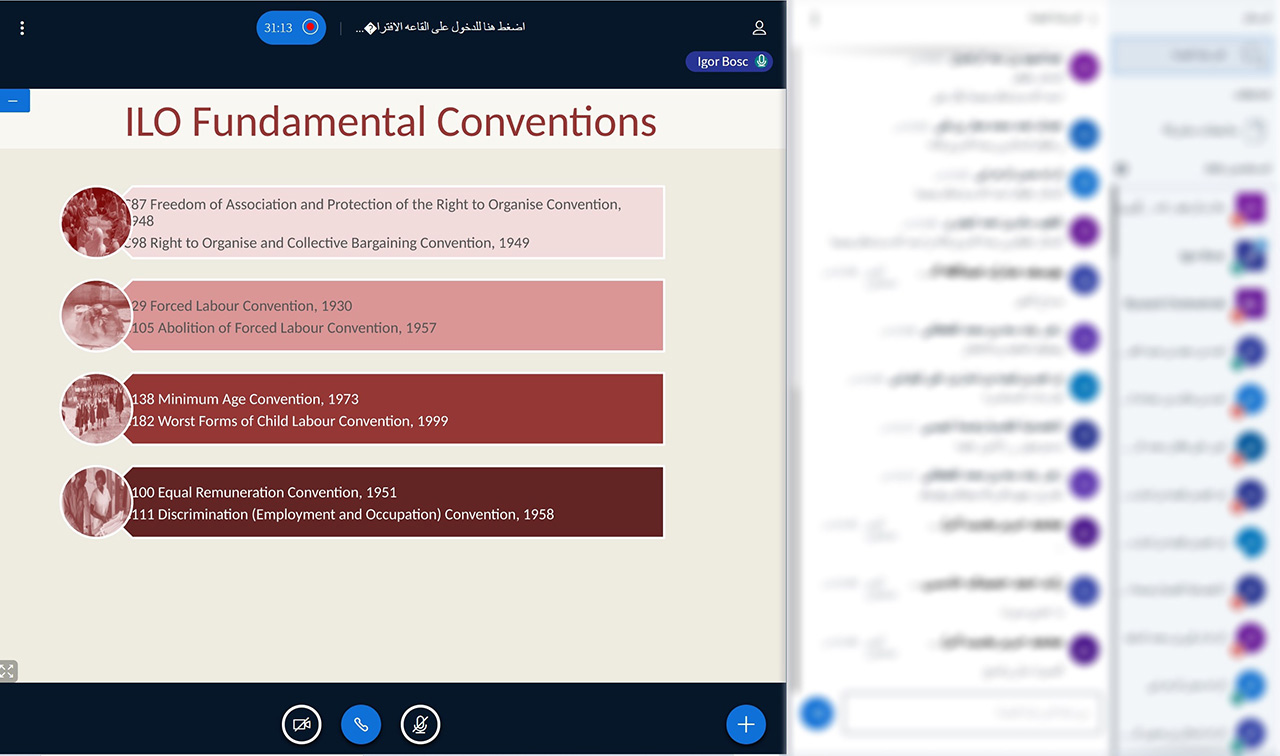
Task: Toggle the user list icon
Action: (x=759, y=28)
